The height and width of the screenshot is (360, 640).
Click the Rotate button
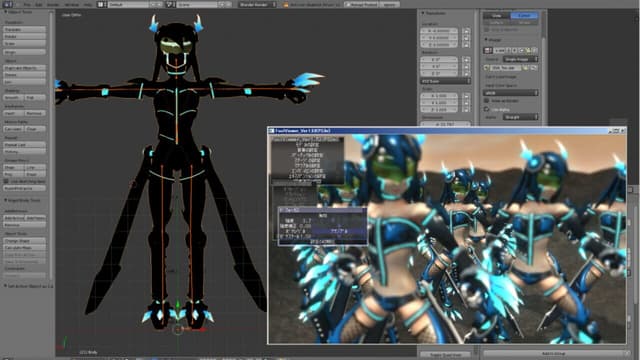tap(24, 36)
